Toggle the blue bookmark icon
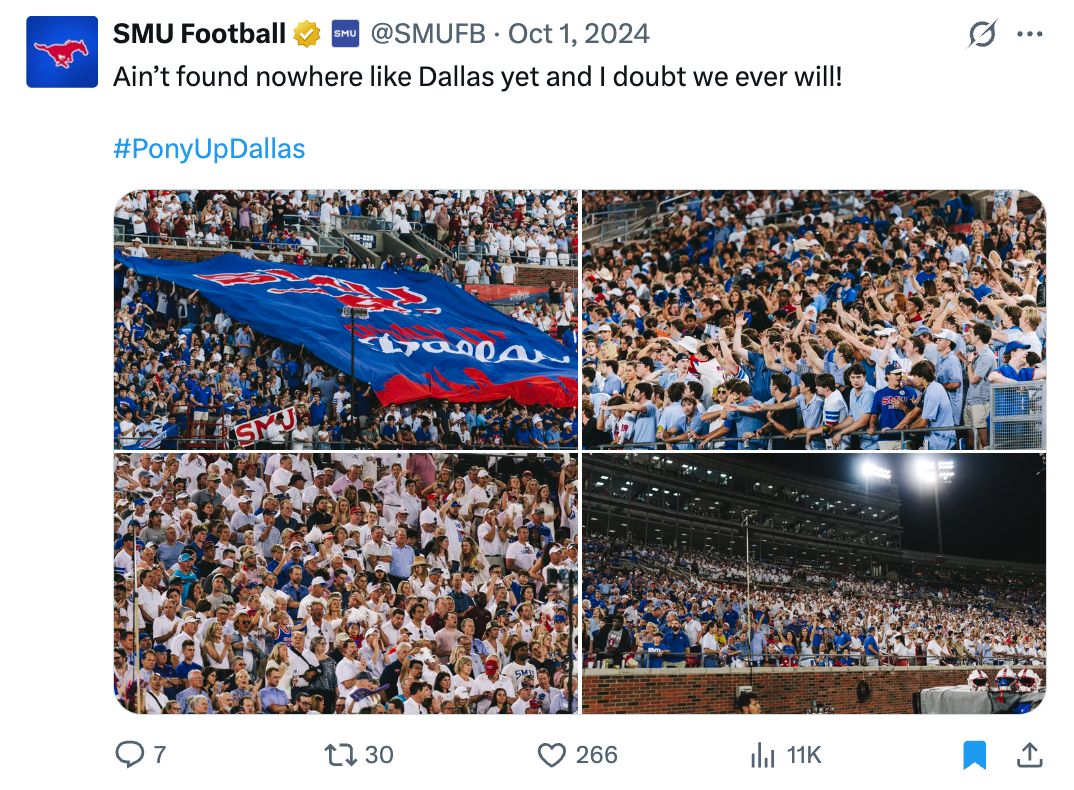The height and width of the screenshot is (790, 1074). tap(974, 755)
